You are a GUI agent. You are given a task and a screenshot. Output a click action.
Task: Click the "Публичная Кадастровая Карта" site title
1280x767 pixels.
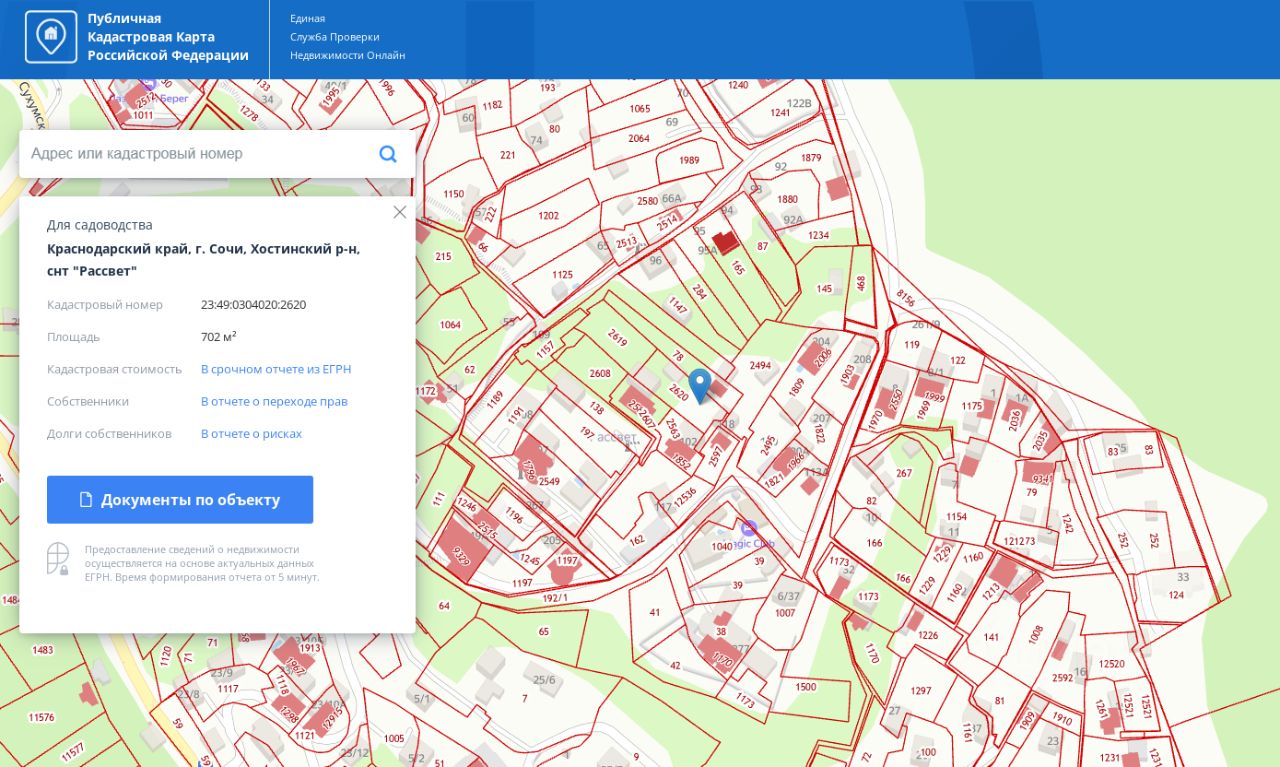(167, 37)
